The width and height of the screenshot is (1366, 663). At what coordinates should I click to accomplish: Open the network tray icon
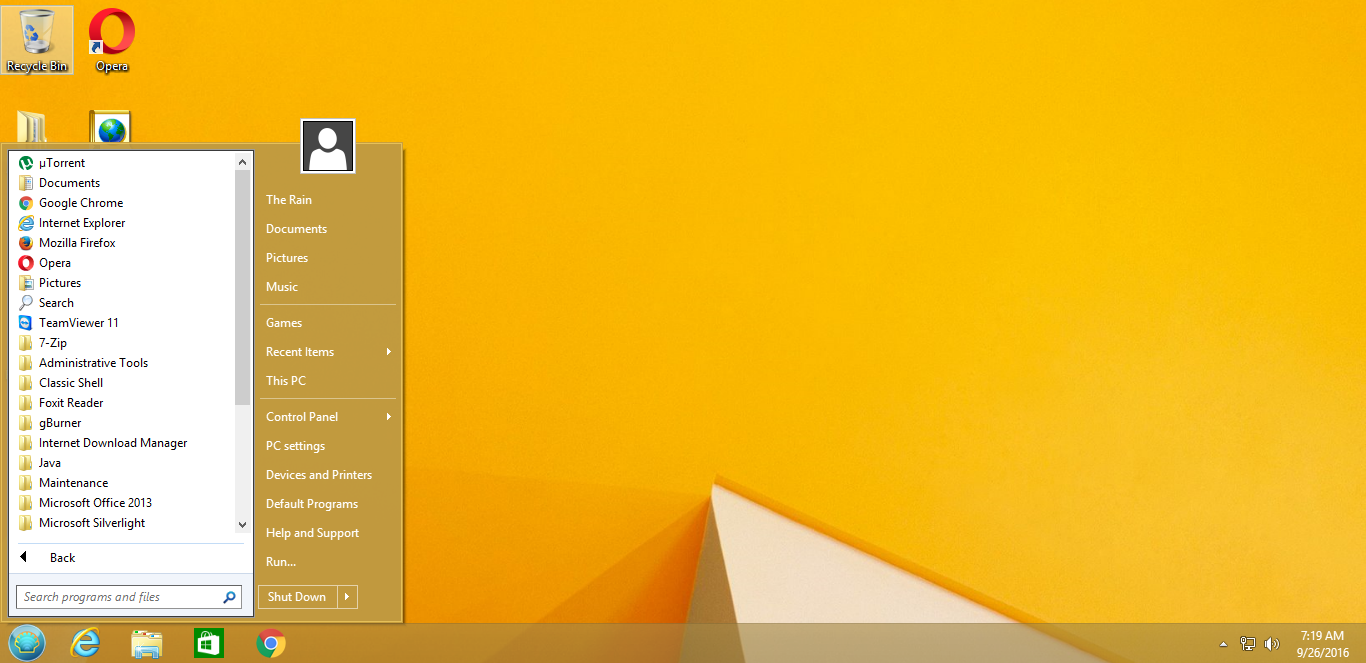coord(1247,644)
